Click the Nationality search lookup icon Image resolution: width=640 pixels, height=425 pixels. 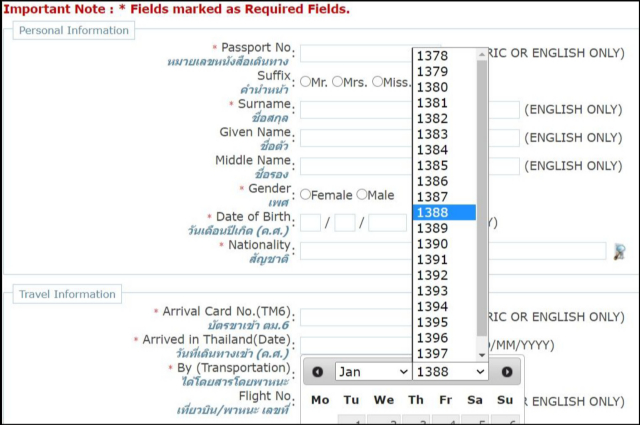(x=619, y=251)
